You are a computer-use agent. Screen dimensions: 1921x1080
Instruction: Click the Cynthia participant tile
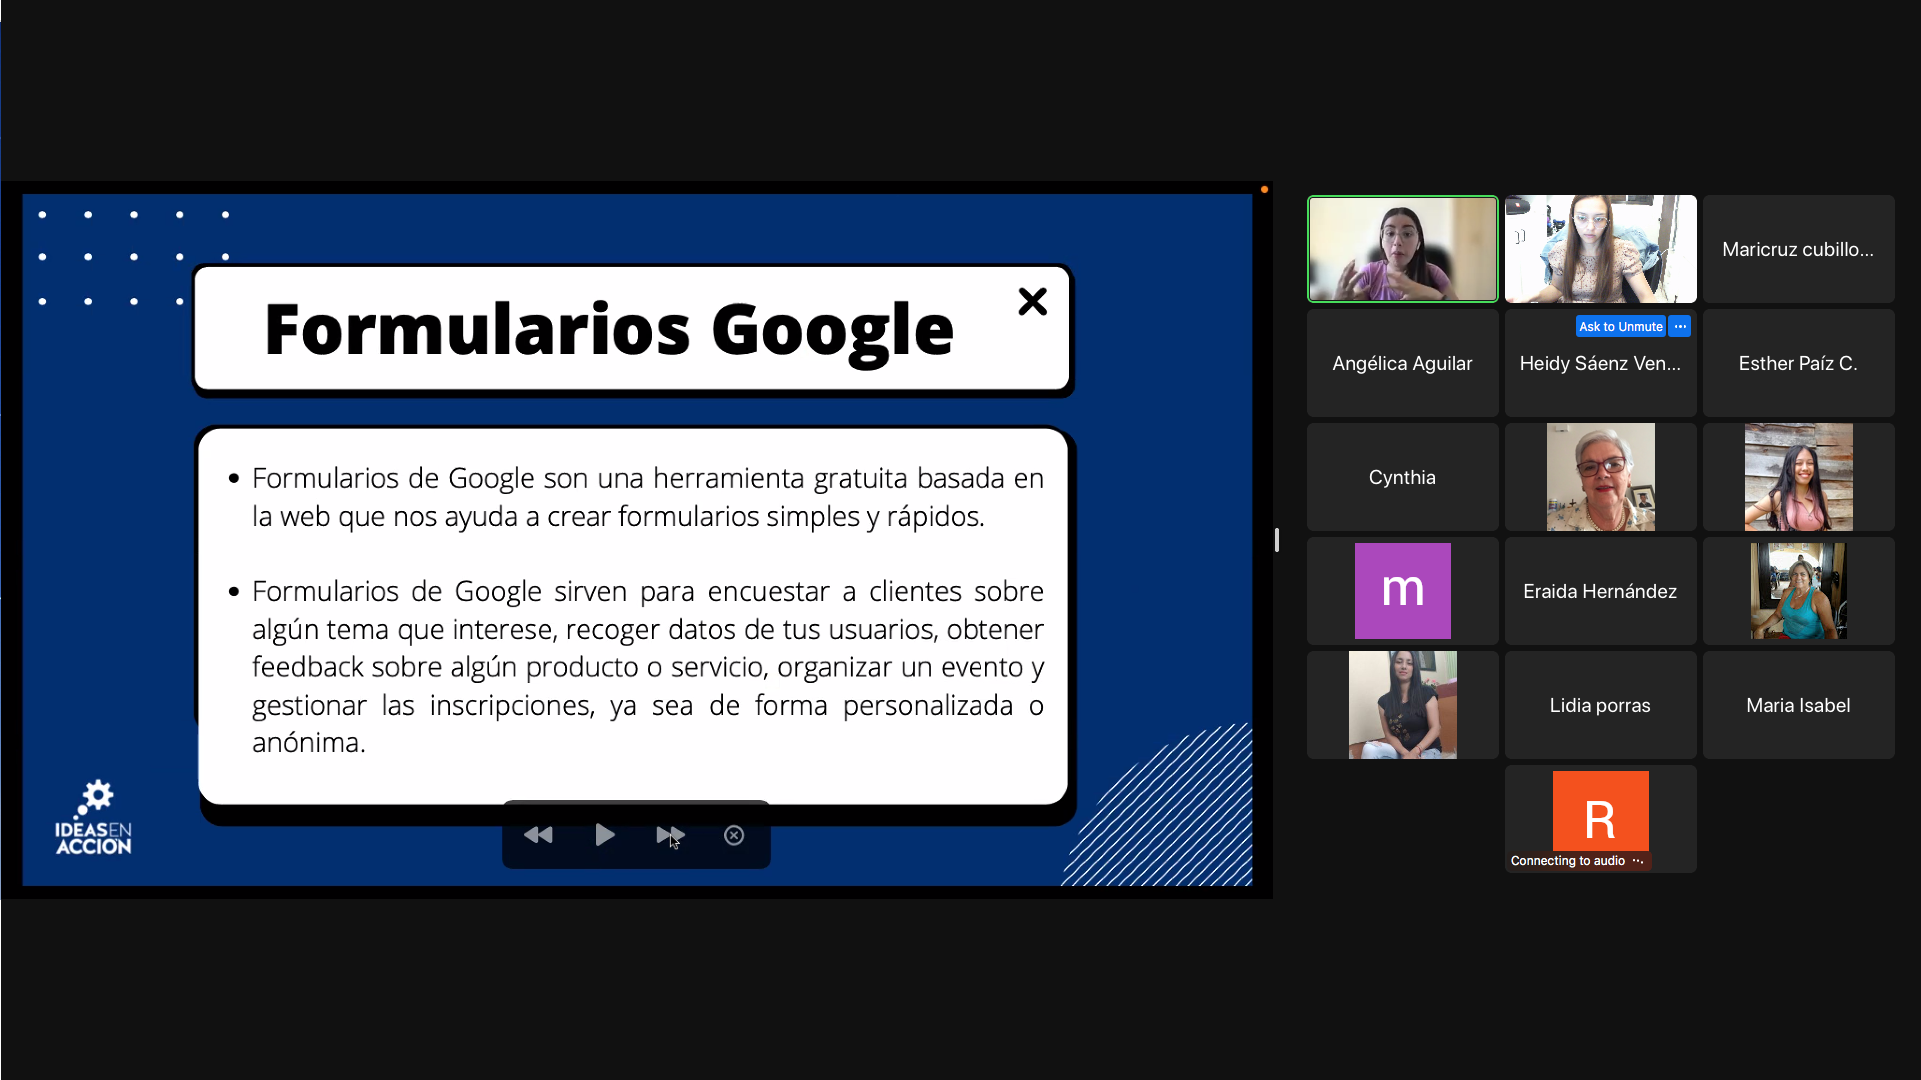tap(1402, 477)
